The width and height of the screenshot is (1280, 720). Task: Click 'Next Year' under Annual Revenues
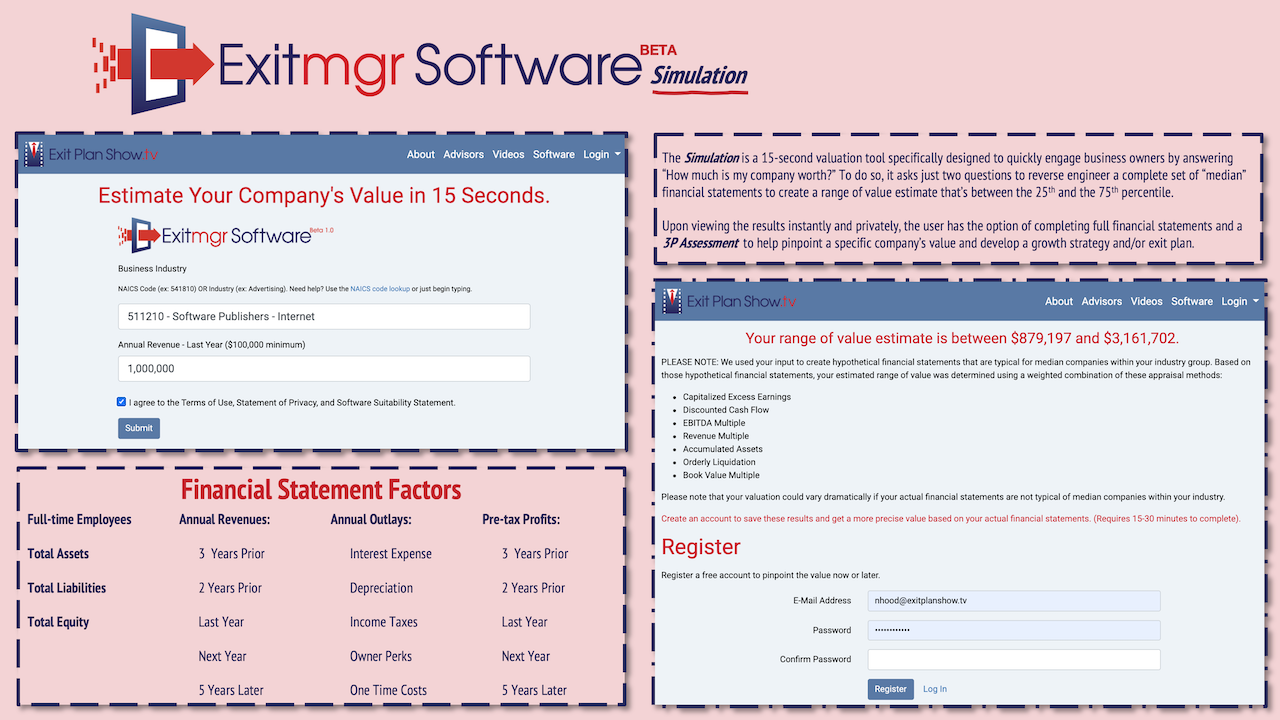coord(222,656)
